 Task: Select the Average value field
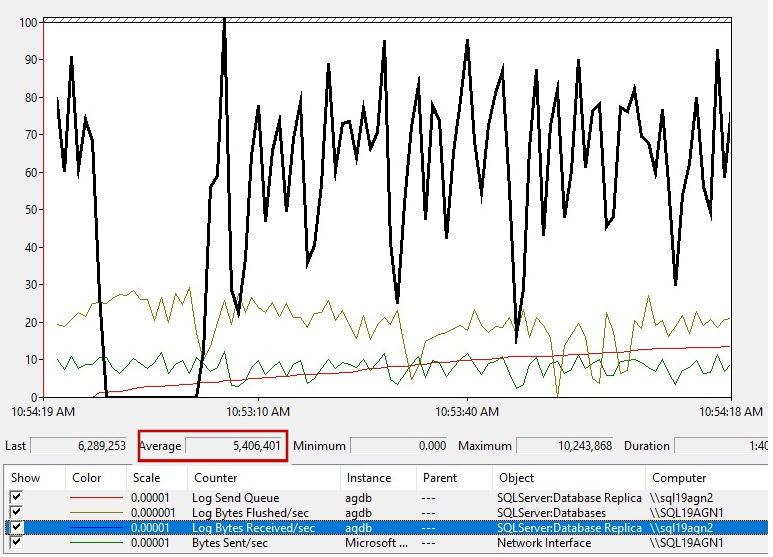236,446
